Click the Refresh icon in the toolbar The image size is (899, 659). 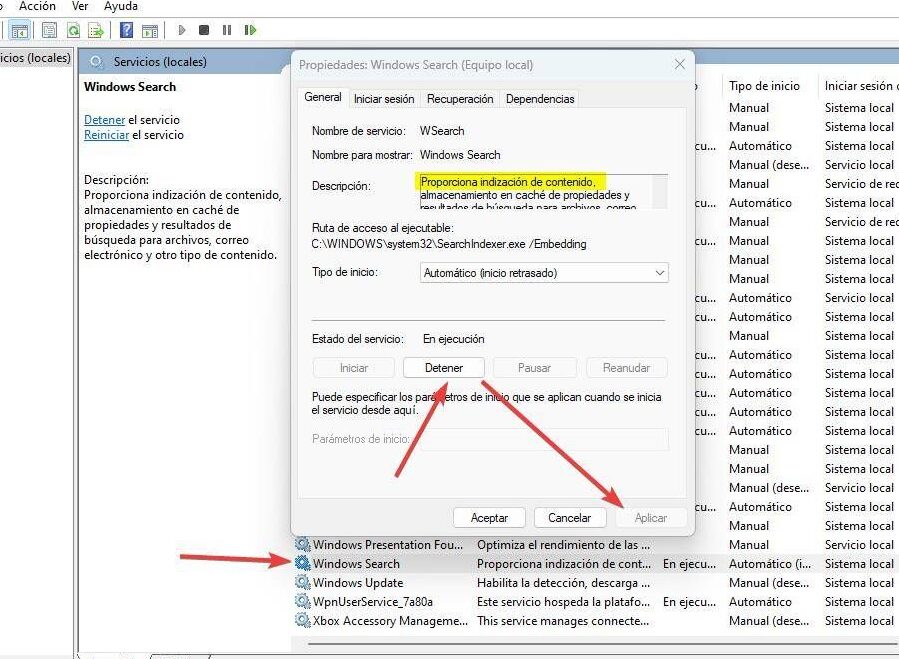(73, 30)
